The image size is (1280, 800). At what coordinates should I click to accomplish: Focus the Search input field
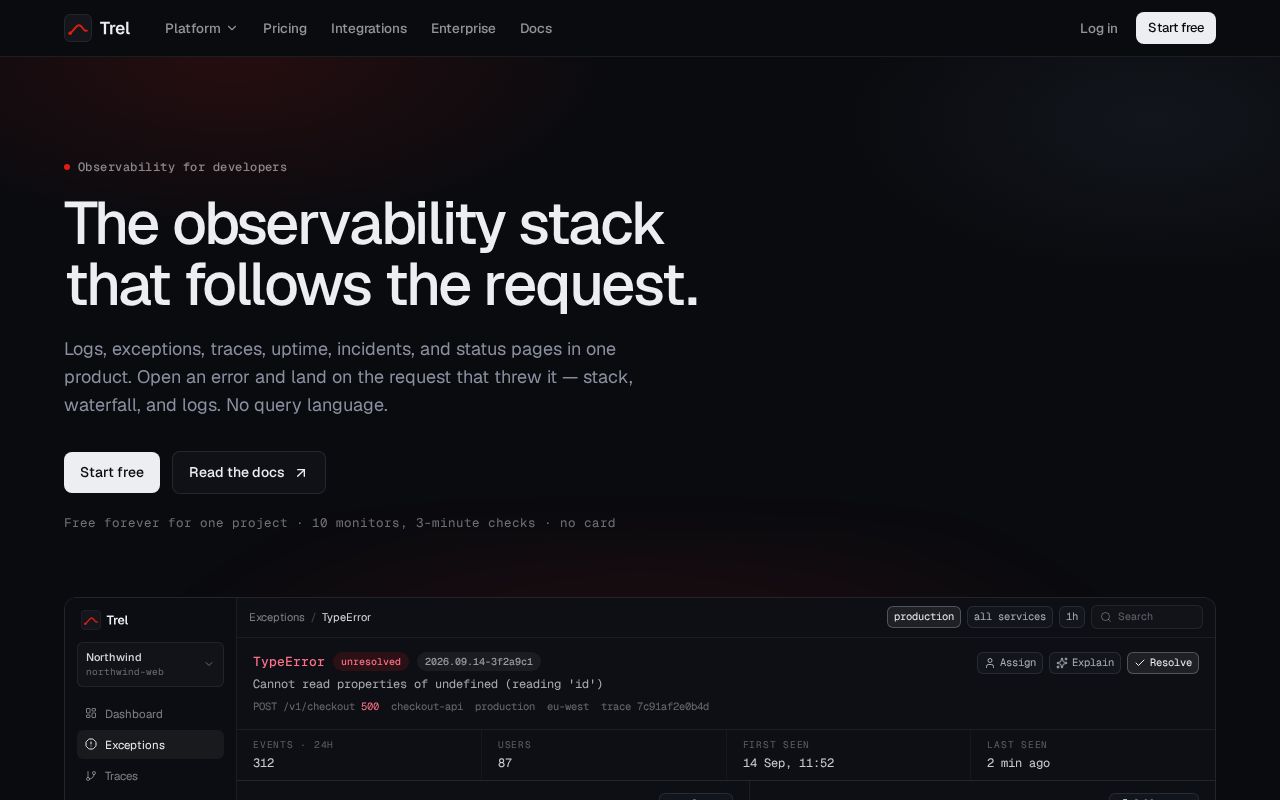1147,617
